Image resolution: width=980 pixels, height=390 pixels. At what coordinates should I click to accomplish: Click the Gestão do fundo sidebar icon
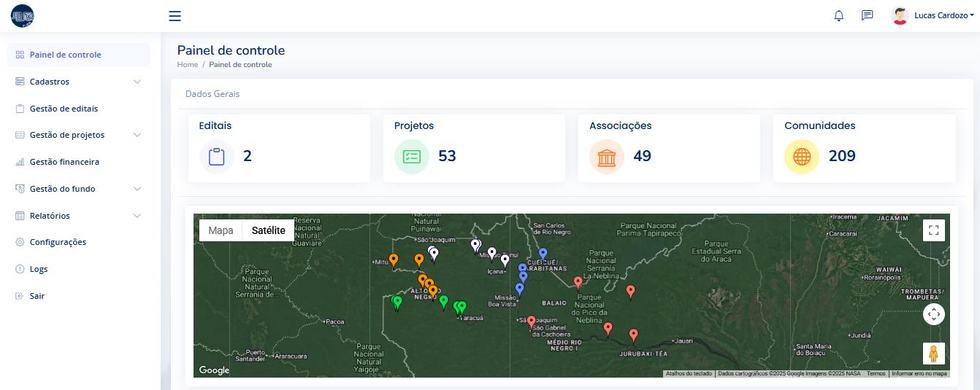click(x=19, y=189)
